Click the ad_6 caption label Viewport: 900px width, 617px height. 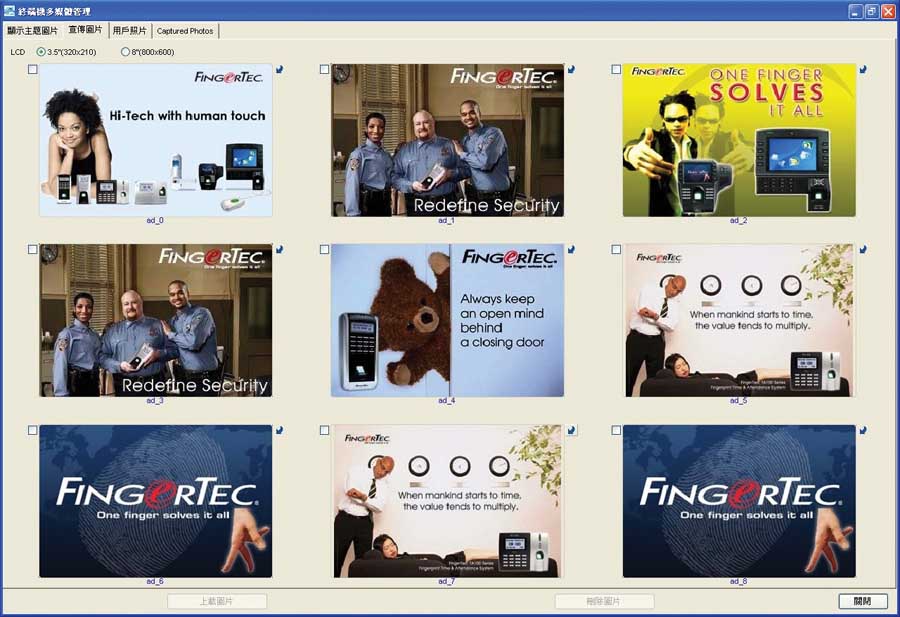tap(155, 581)
